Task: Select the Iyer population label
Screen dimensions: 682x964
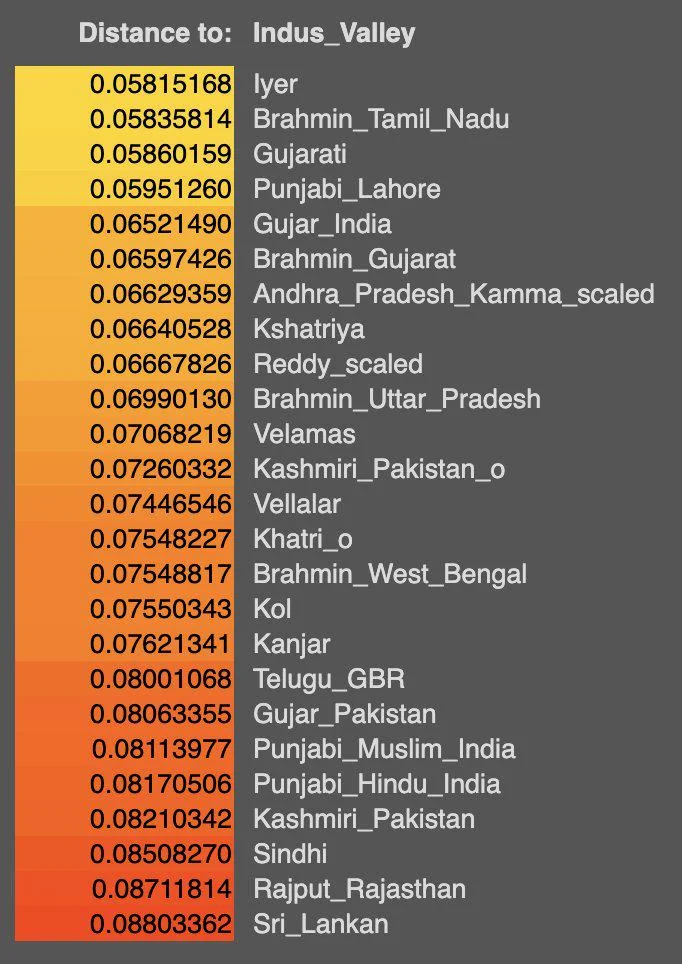Action: (275, 84)
